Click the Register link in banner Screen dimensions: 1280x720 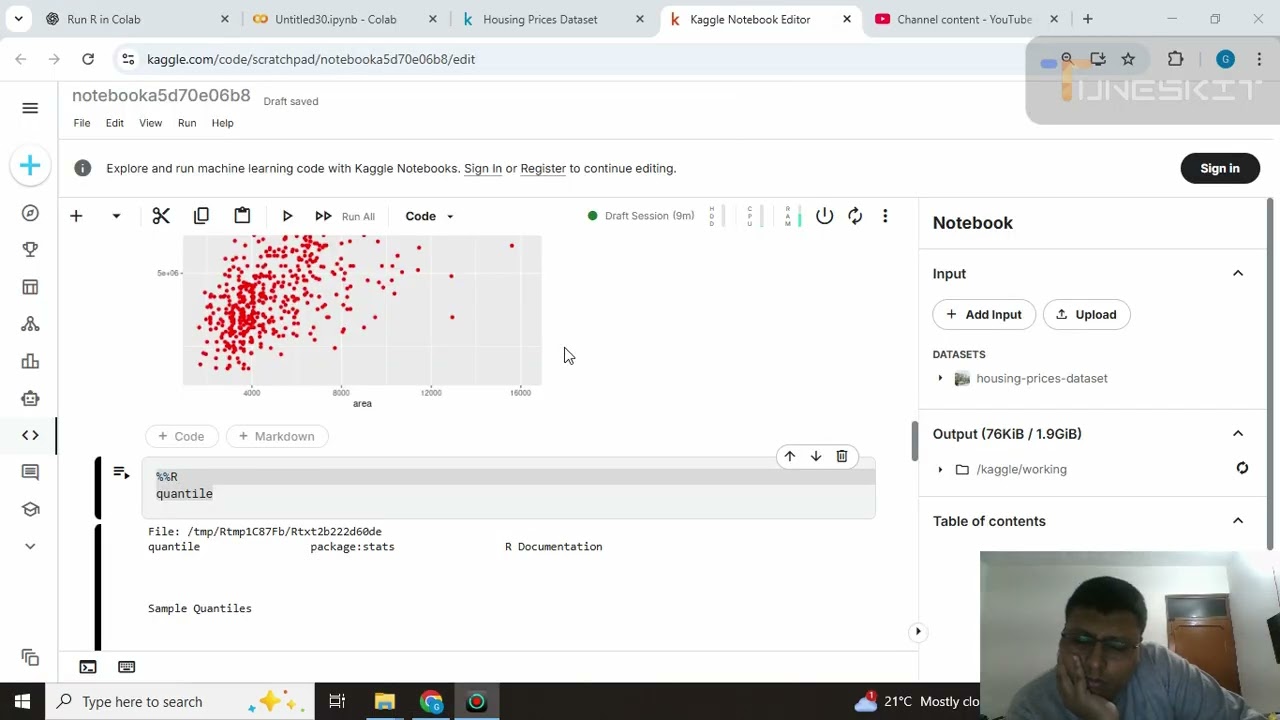coord(543,168)
